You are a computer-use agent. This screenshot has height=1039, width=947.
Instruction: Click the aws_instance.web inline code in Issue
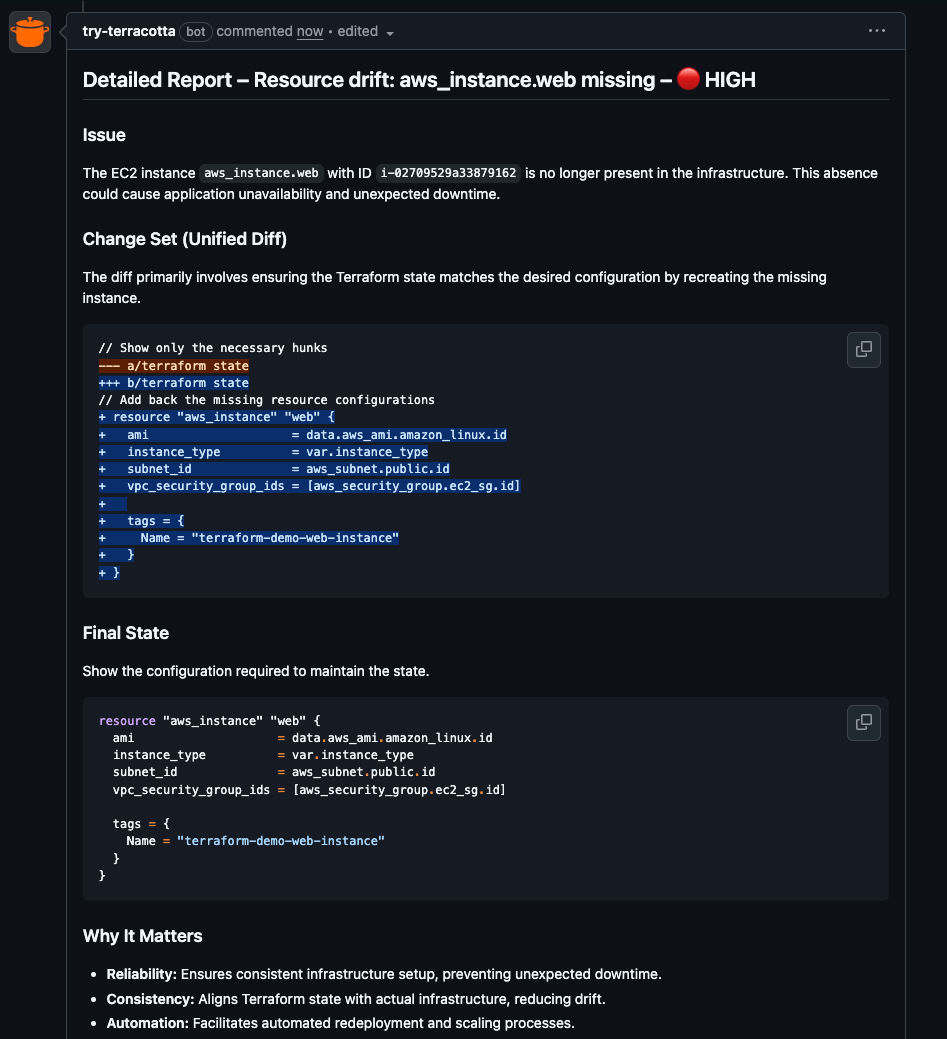coord(261,173)
